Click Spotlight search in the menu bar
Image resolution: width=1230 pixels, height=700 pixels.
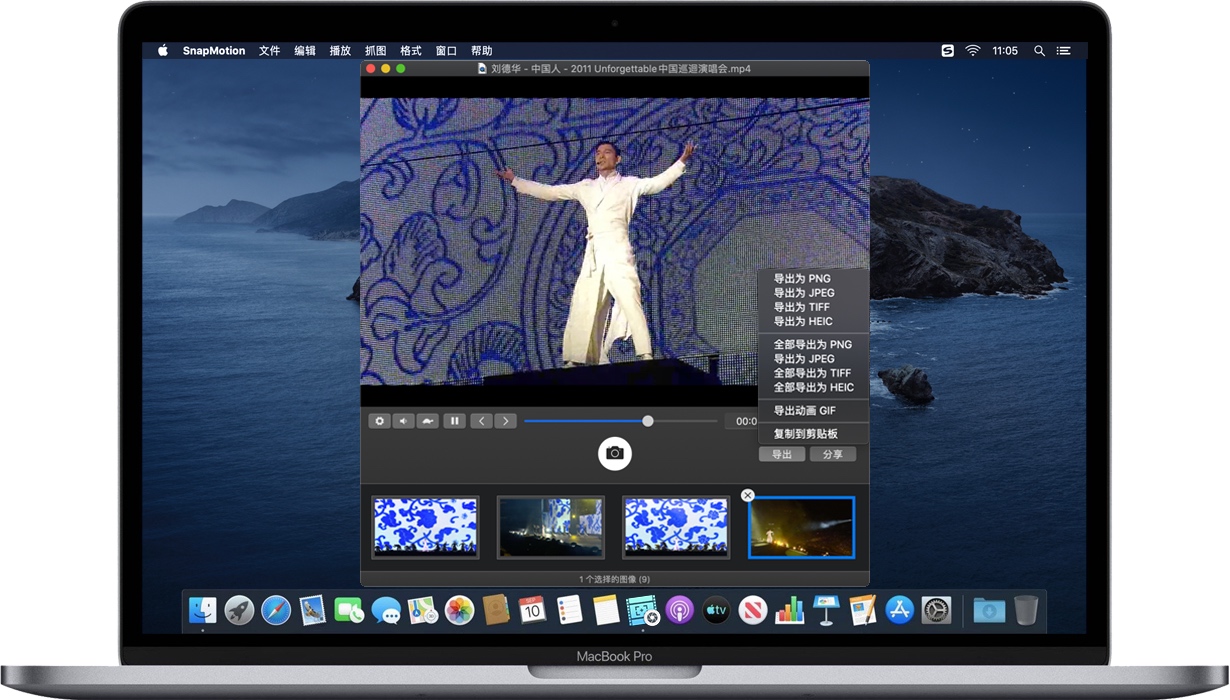1038,50
